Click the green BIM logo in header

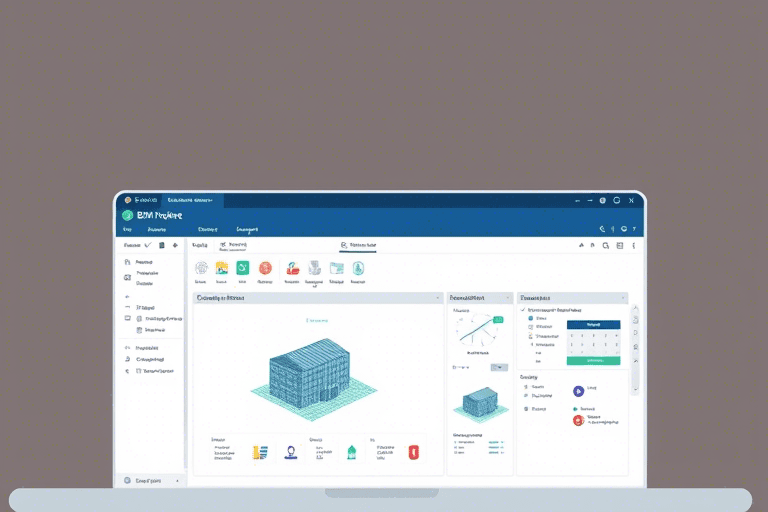tap(127, 215)
